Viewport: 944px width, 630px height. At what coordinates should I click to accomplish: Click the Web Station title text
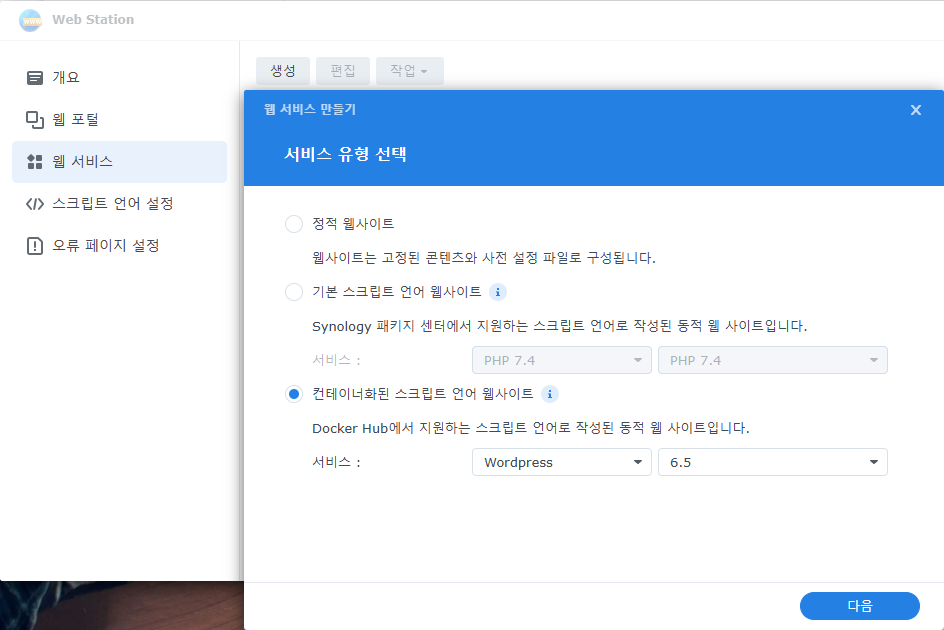pos(93,20)
